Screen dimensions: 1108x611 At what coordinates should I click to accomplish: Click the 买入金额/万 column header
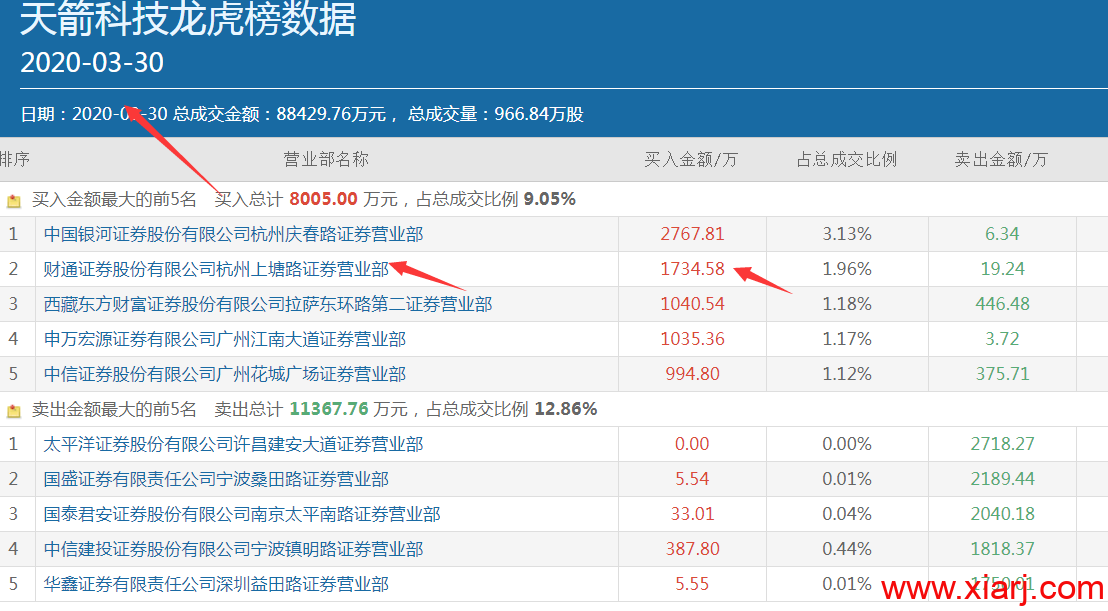click(690, 160)
